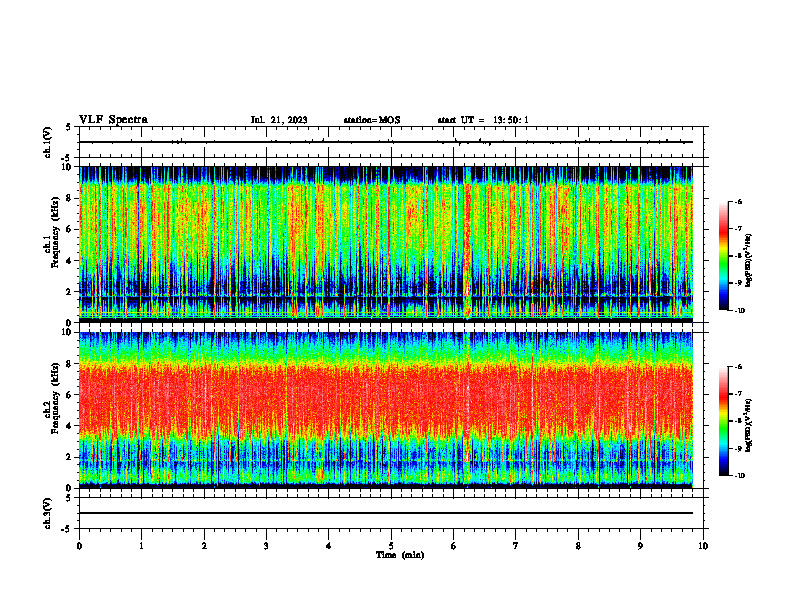Screen dimensions: 792x612
Task: Click time axis tick label "4"
Action: click(329, 546)
